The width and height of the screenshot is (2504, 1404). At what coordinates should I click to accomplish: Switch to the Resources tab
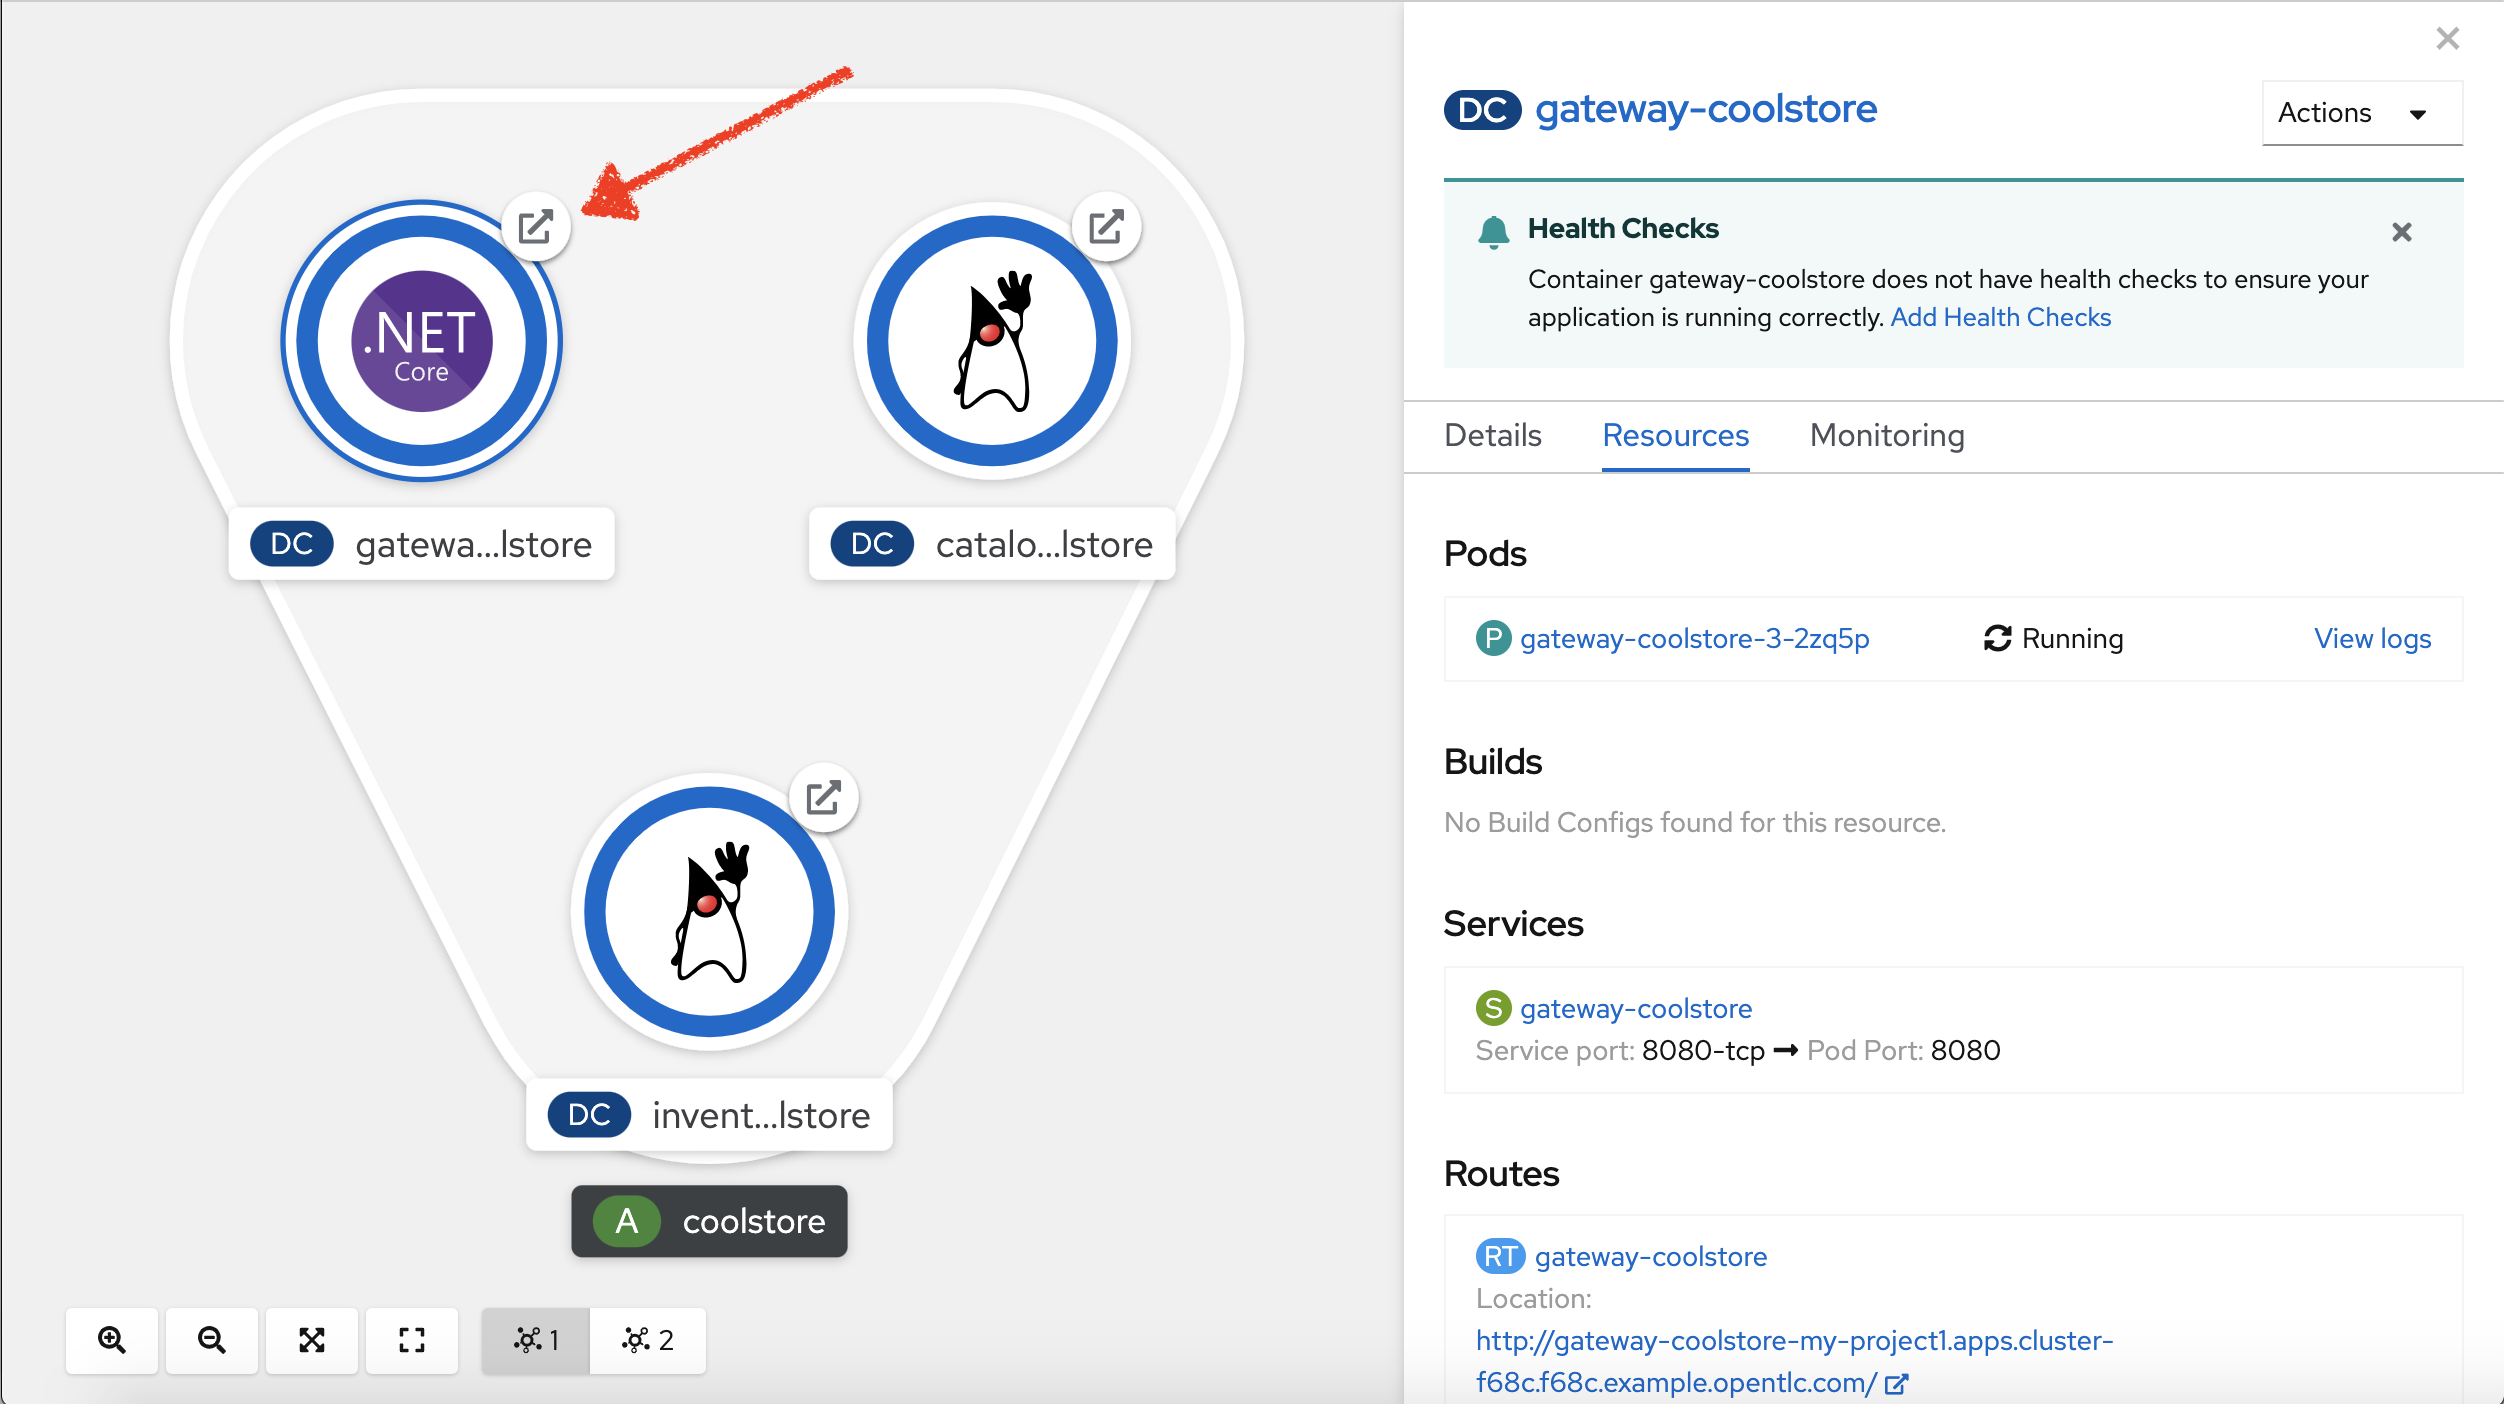(x=1676, y=435)
